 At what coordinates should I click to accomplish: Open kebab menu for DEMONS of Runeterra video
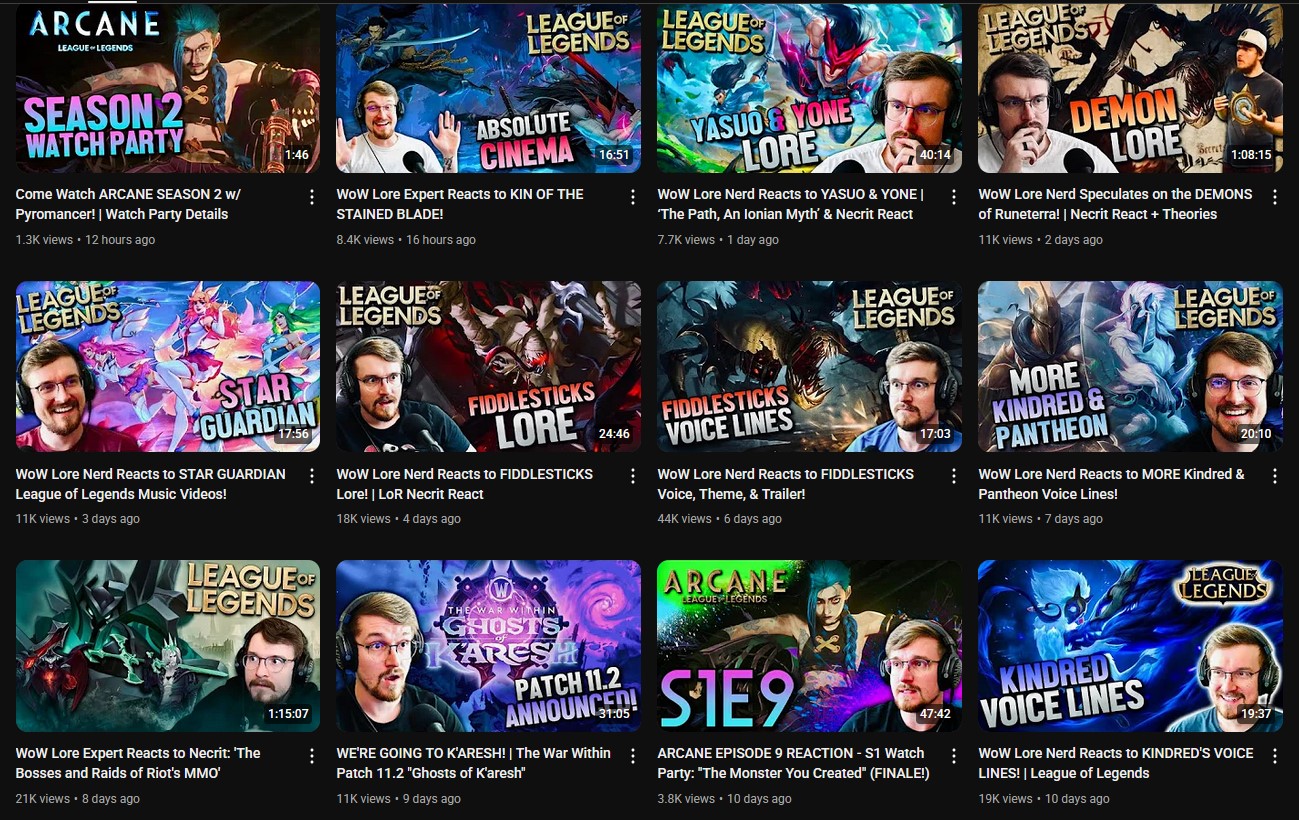pyautogui.click(x=1274, y=197)
